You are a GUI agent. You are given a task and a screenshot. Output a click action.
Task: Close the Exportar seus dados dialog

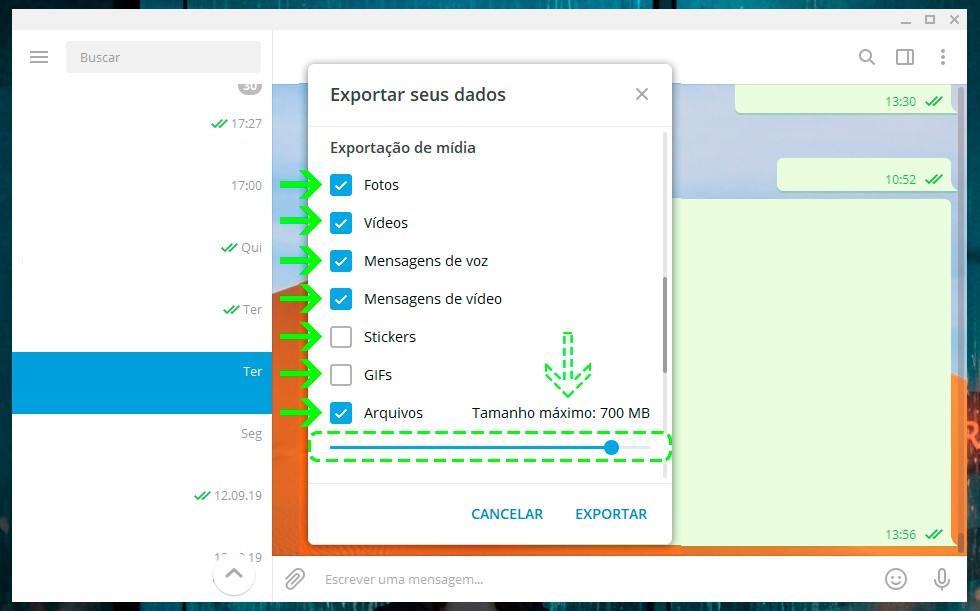642,94
